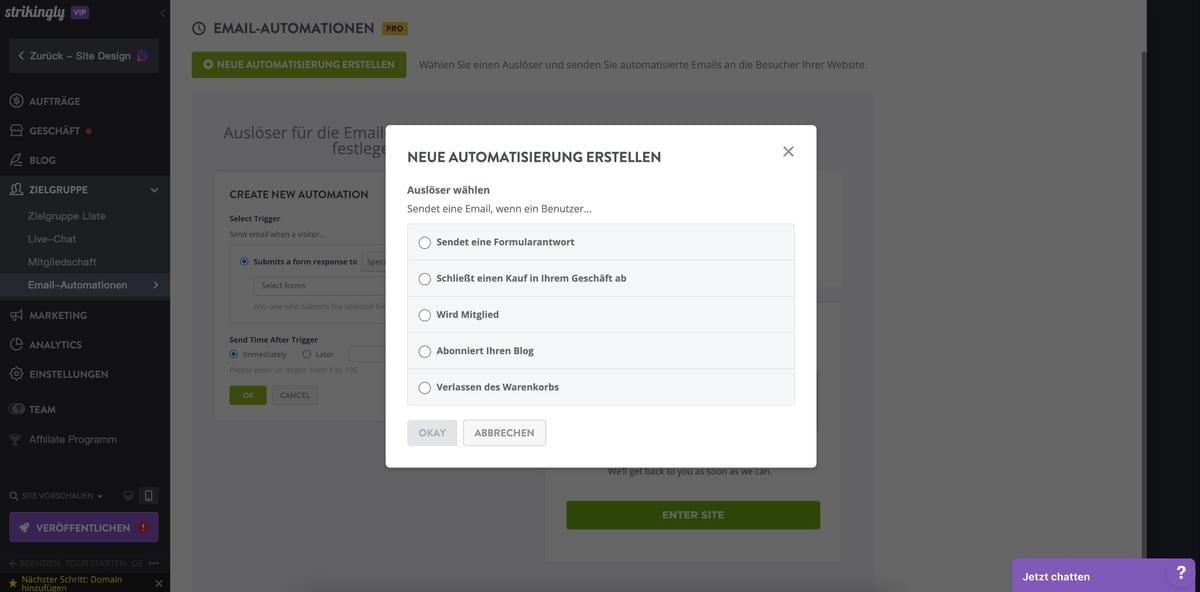This screenshot has height=592, width=1200.
Task: Collapse the Zielgruppe sidebar section
Action: [x=153, y=188]
